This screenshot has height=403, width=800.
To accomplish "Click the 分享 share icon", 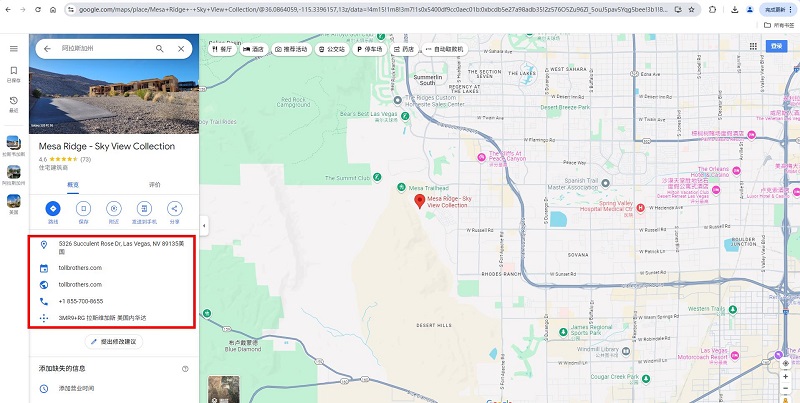I will (x=174, y=209).
